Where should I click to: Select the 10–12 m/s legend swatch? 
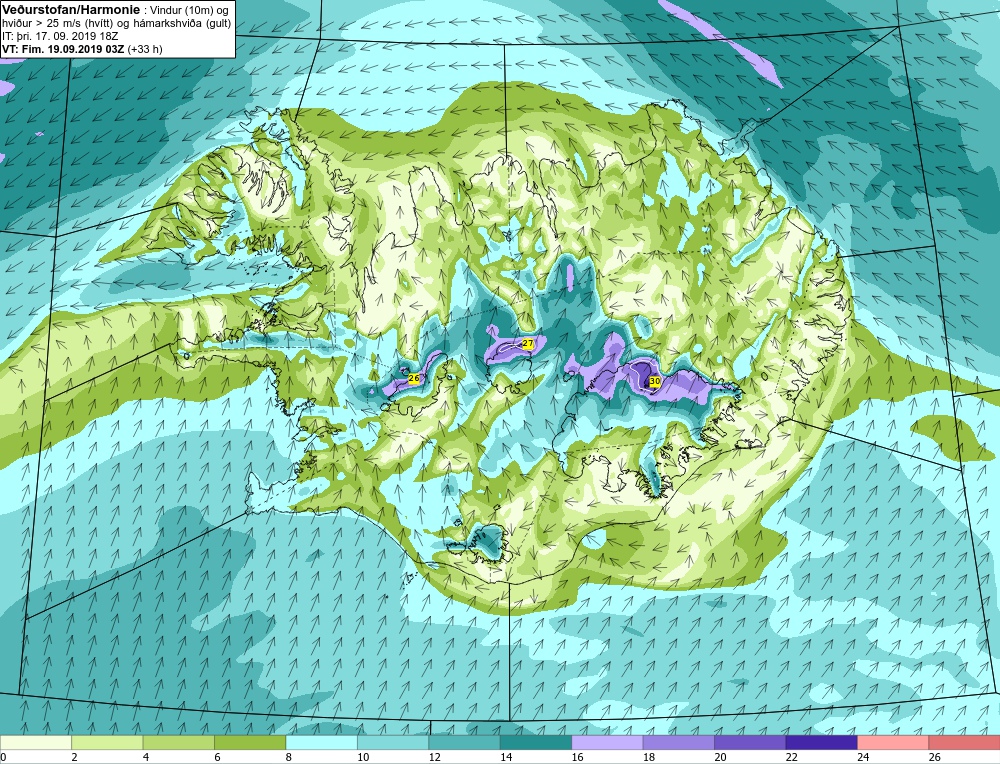click(393, 742)
